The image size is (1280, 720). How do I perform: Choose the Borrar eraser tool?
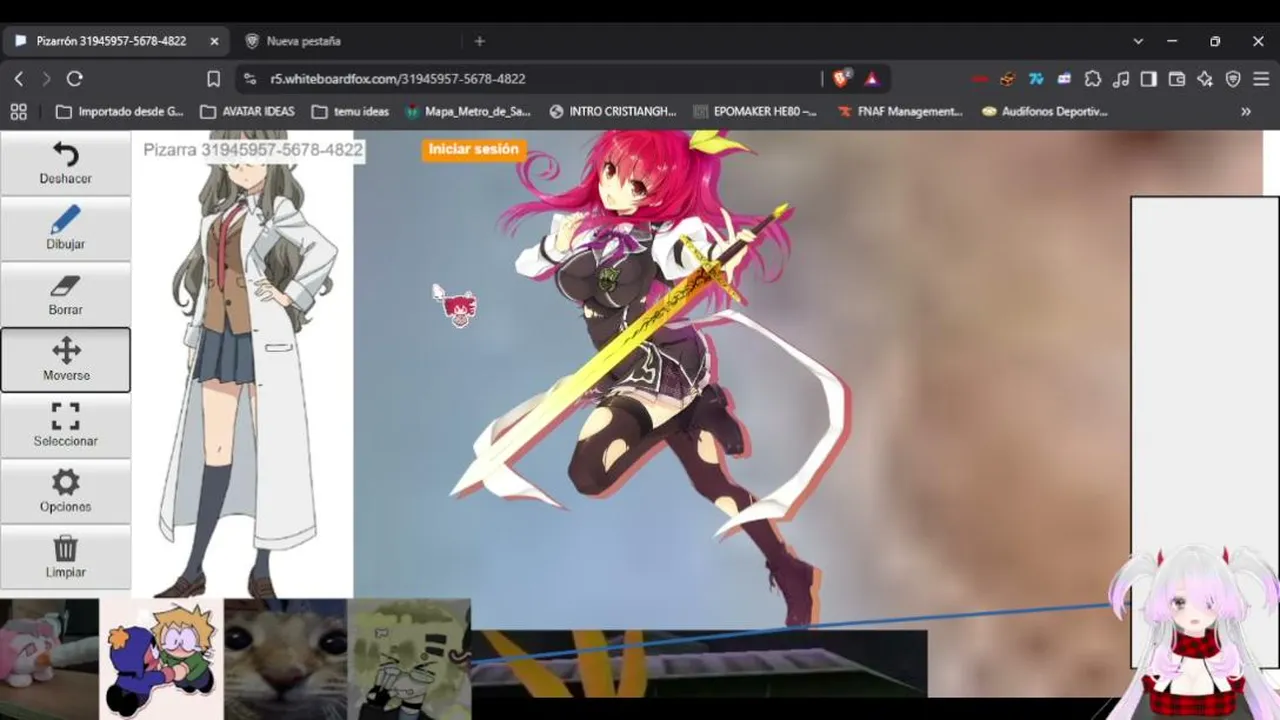65,294
